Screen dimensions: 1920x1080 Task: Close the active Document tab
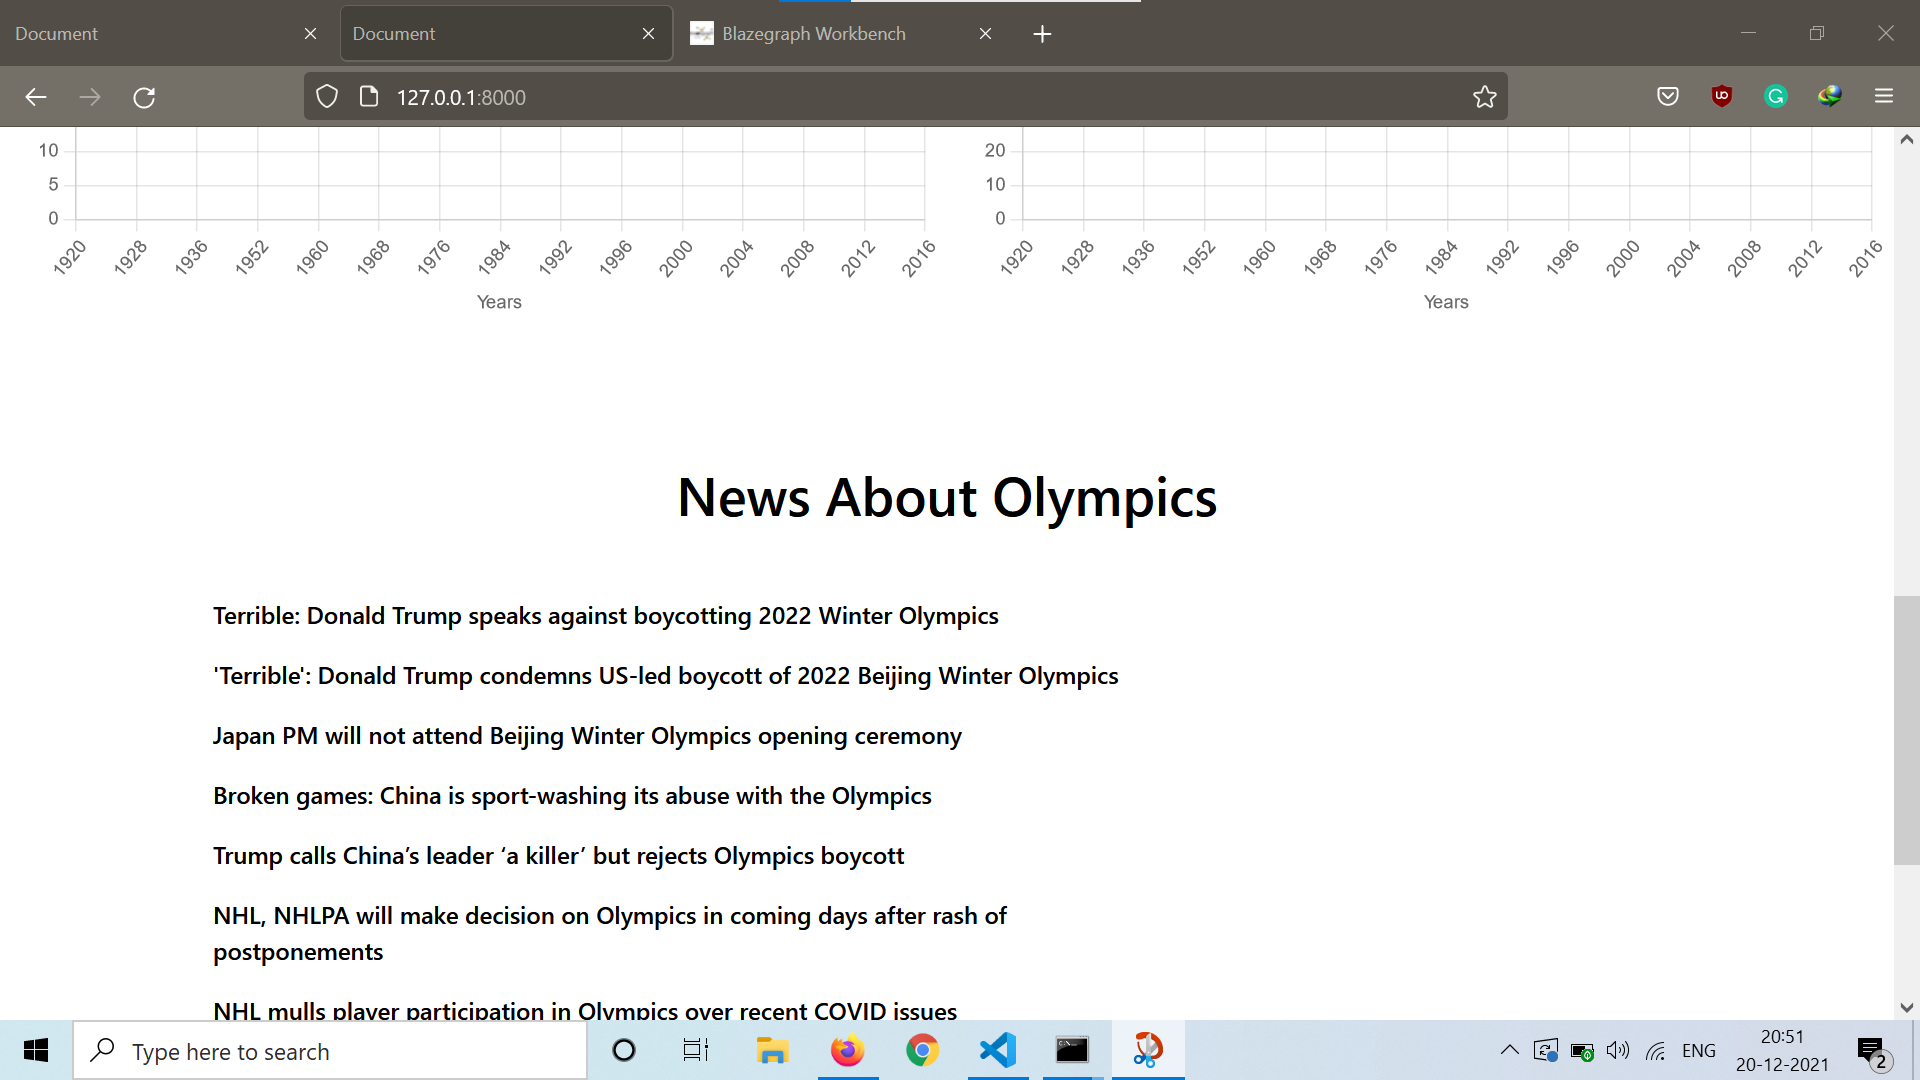coord(648,34)
